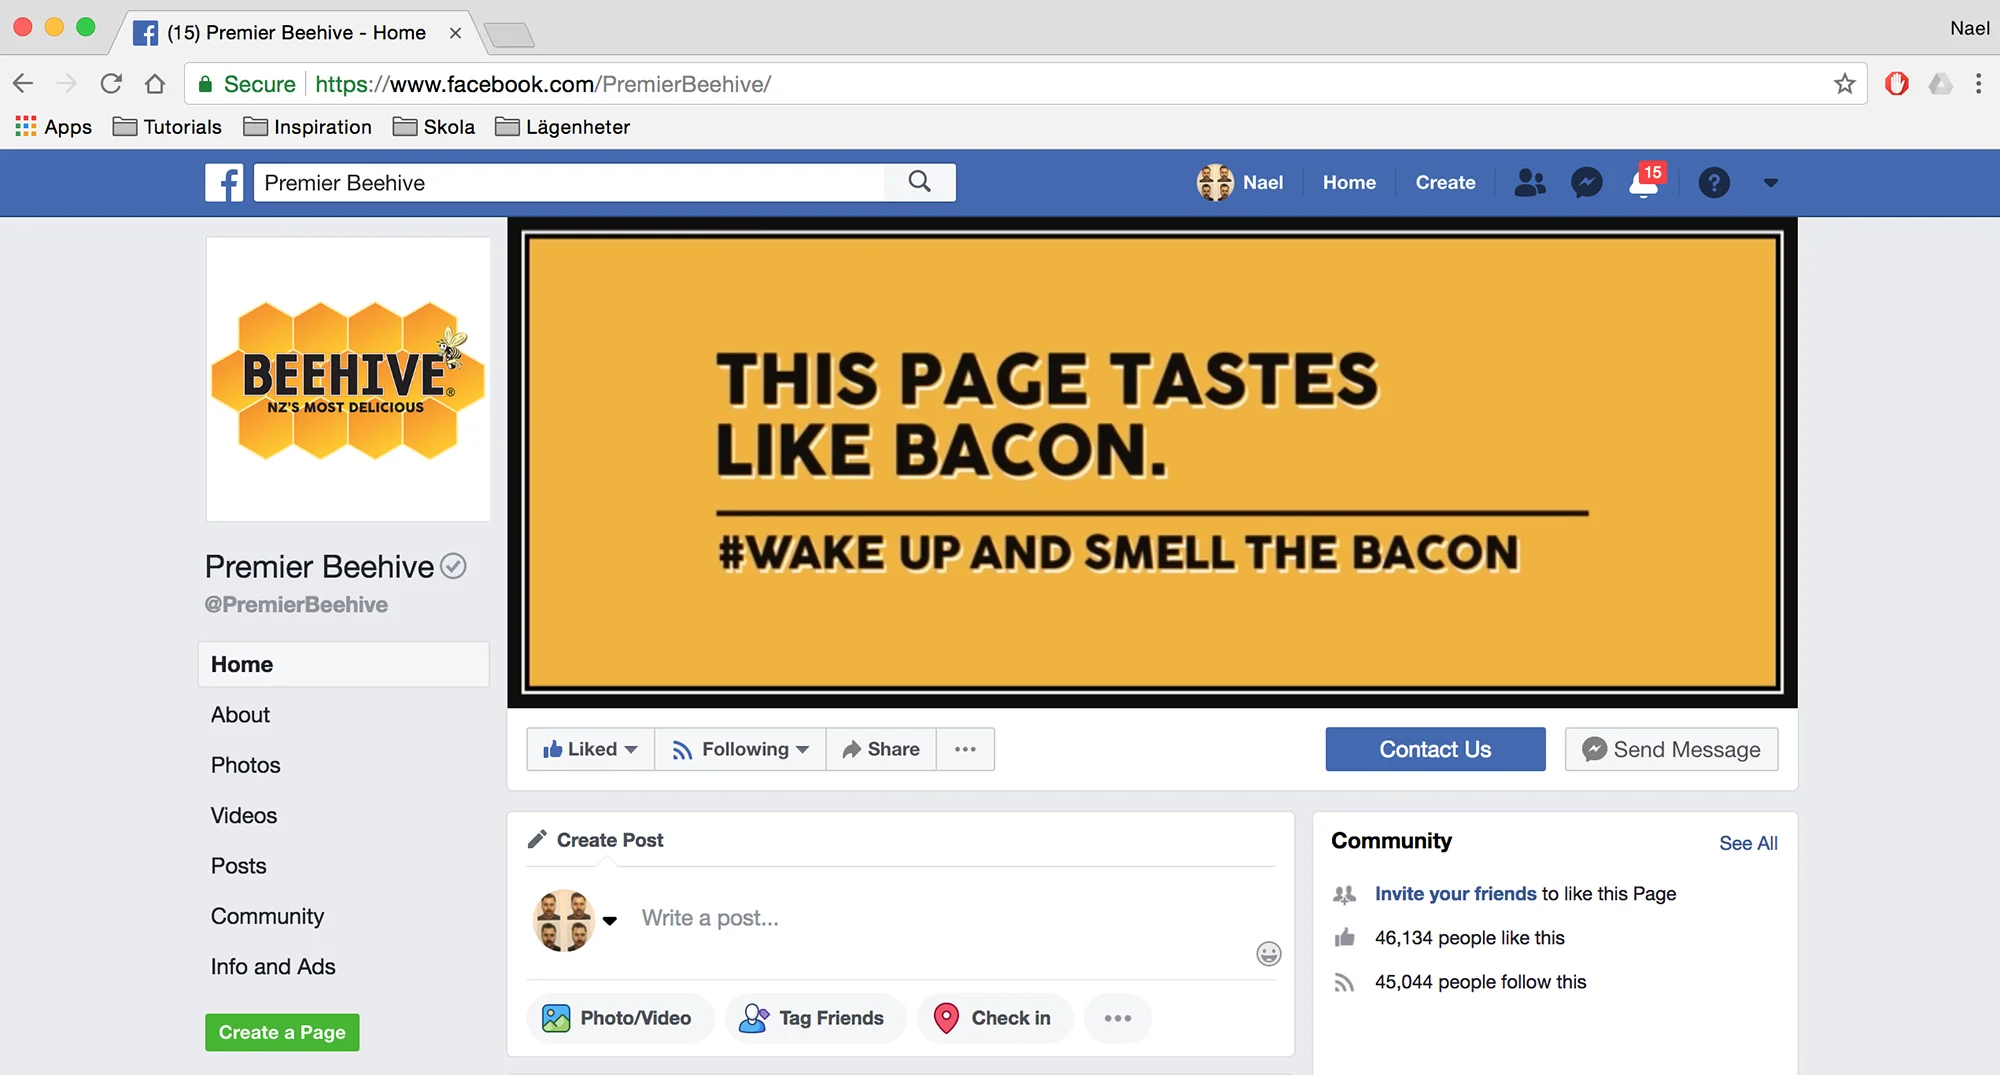Click Create in the blue header

tap(1445, 183)
